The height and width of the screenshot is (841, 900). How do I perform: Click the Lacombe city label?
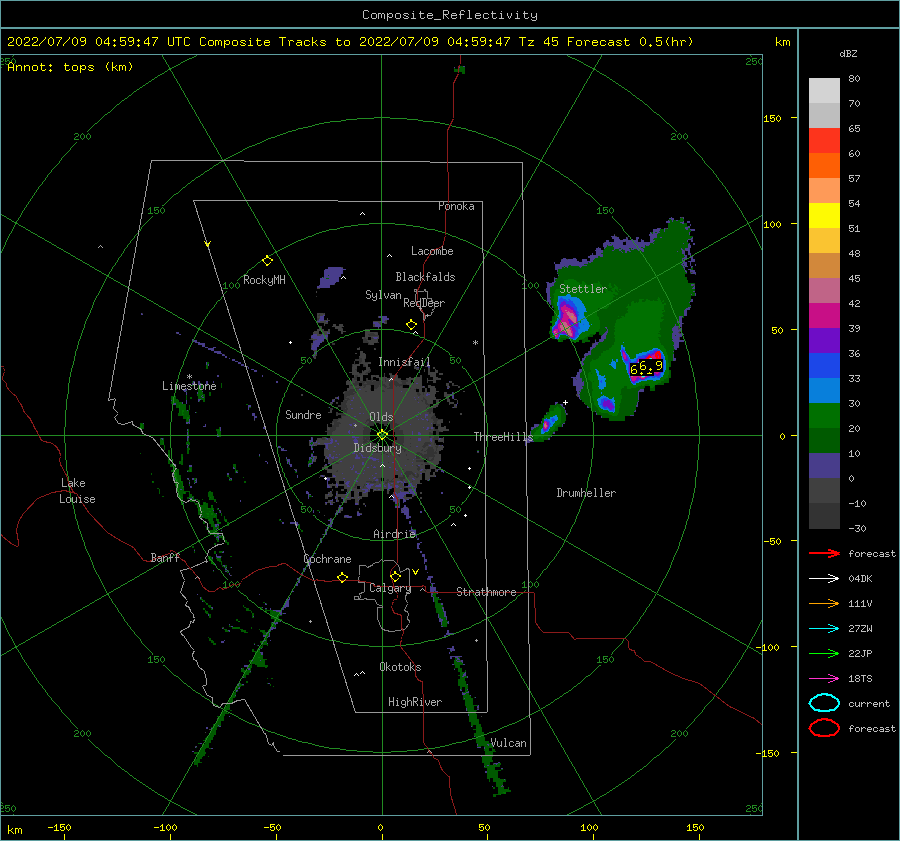(432, 251)
